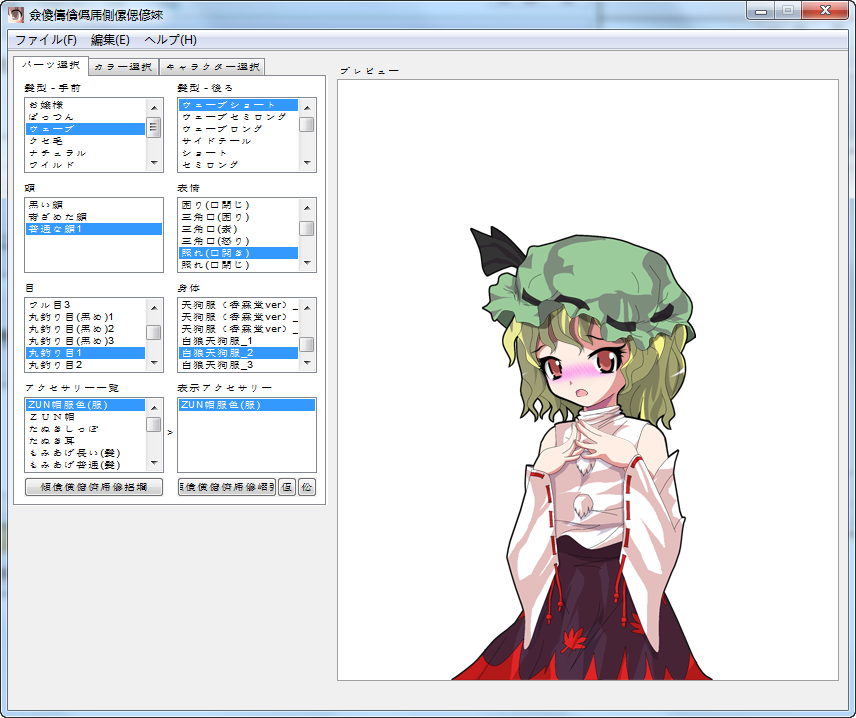
Task: Switch to the カラー選択 tab
Action: pos(123,67)
